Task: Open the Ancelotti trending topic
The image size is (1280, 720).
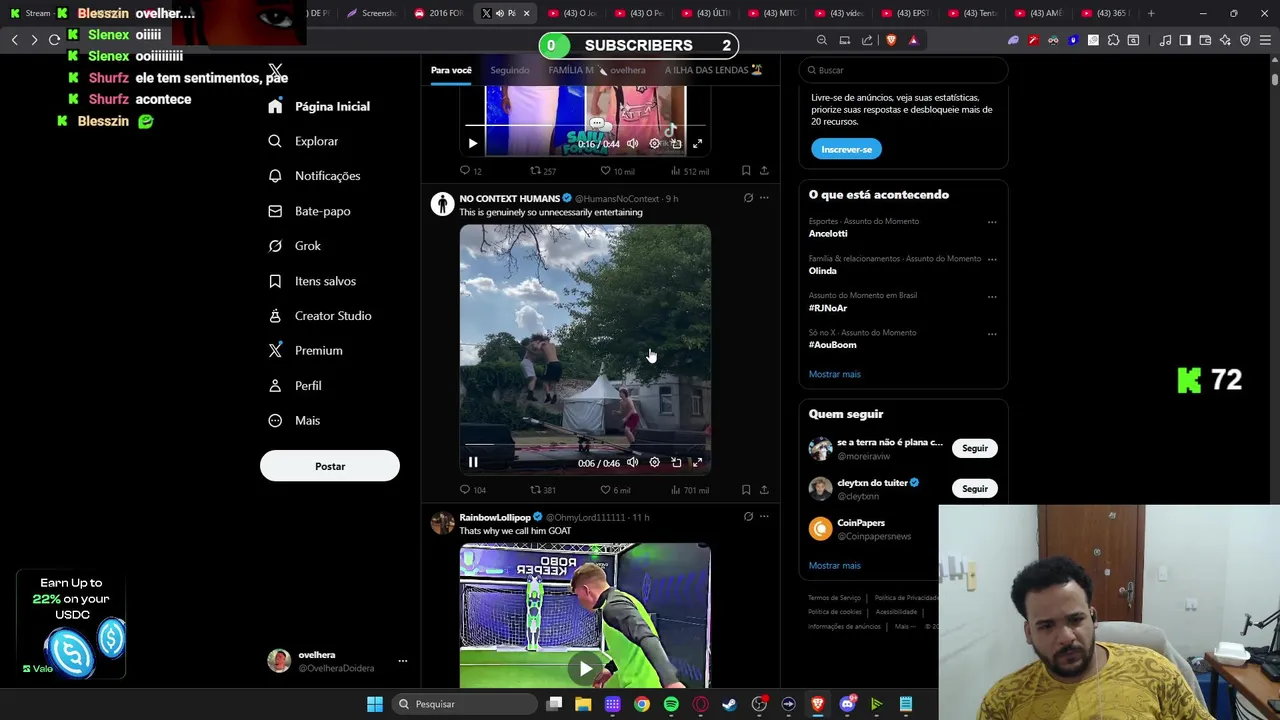Action: pos(828,233)
